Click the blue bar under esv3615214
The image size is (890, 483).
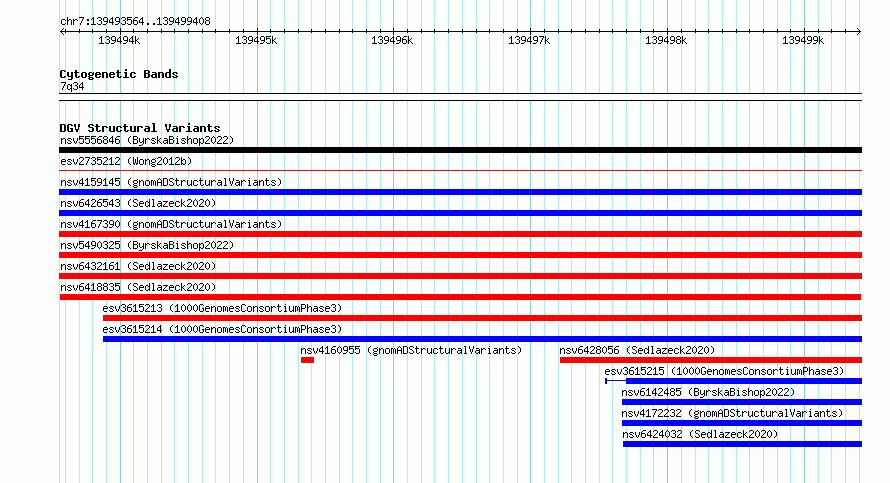(482, 339)
